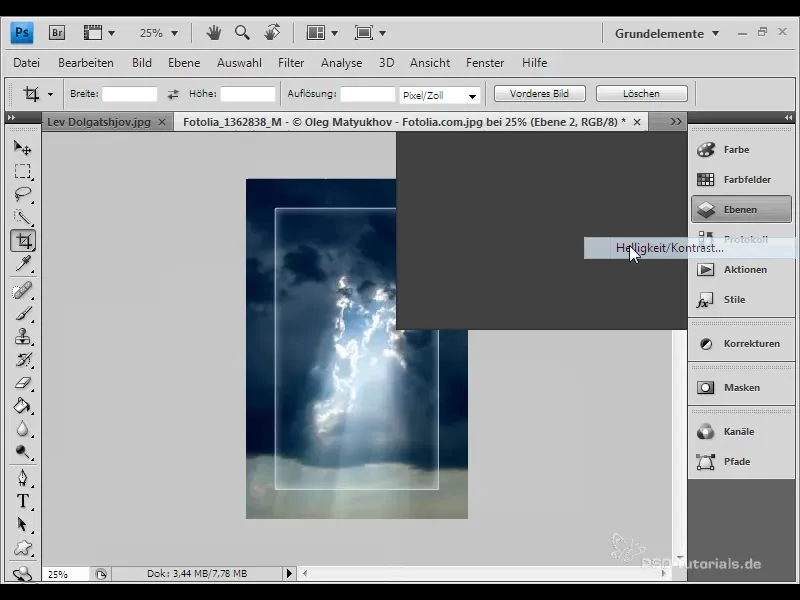Screen dimensions: 800x600
Task: Launch Adobe Bridge via Br icon
Action: (57, 33)
